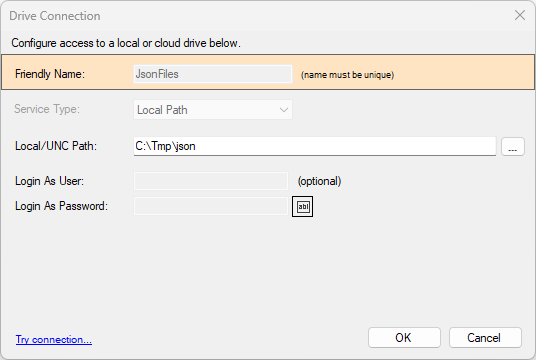536x360 pixels.
Task: Click the Try connection link
Action: 54,339
